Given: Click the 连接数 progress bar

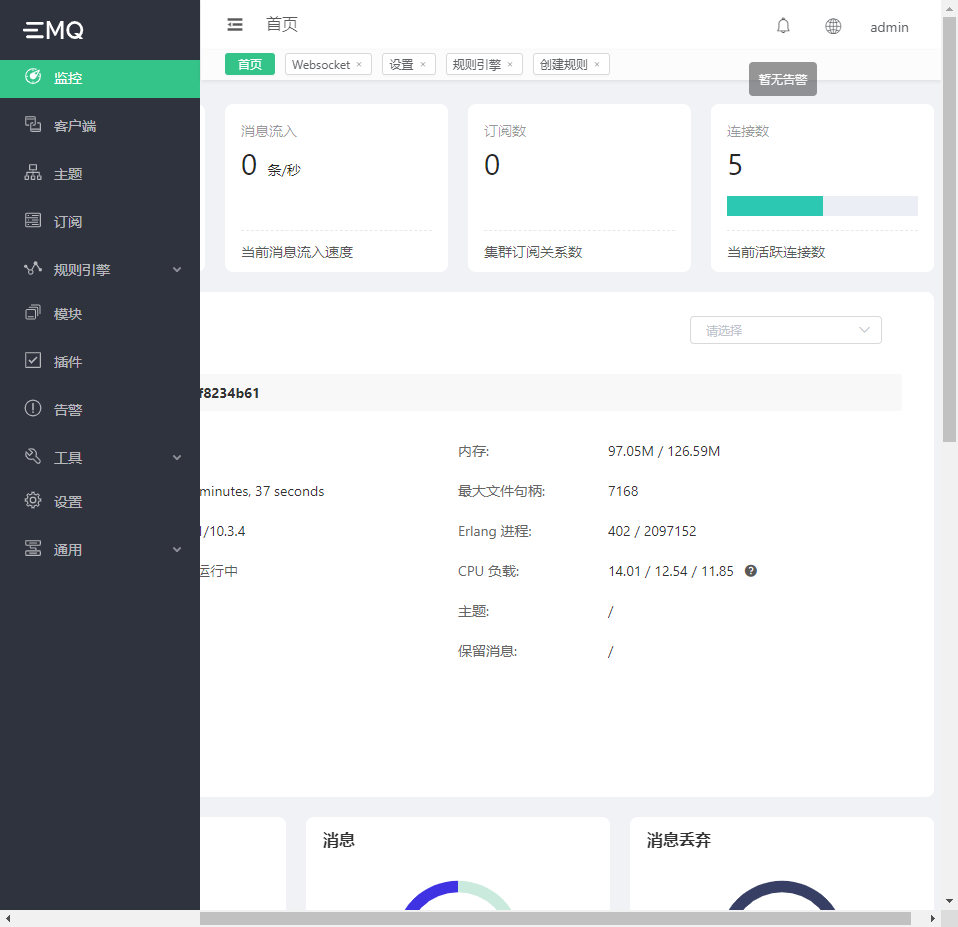Looking at the screenshot, I should pyautogui.click(x=822, y=205).
